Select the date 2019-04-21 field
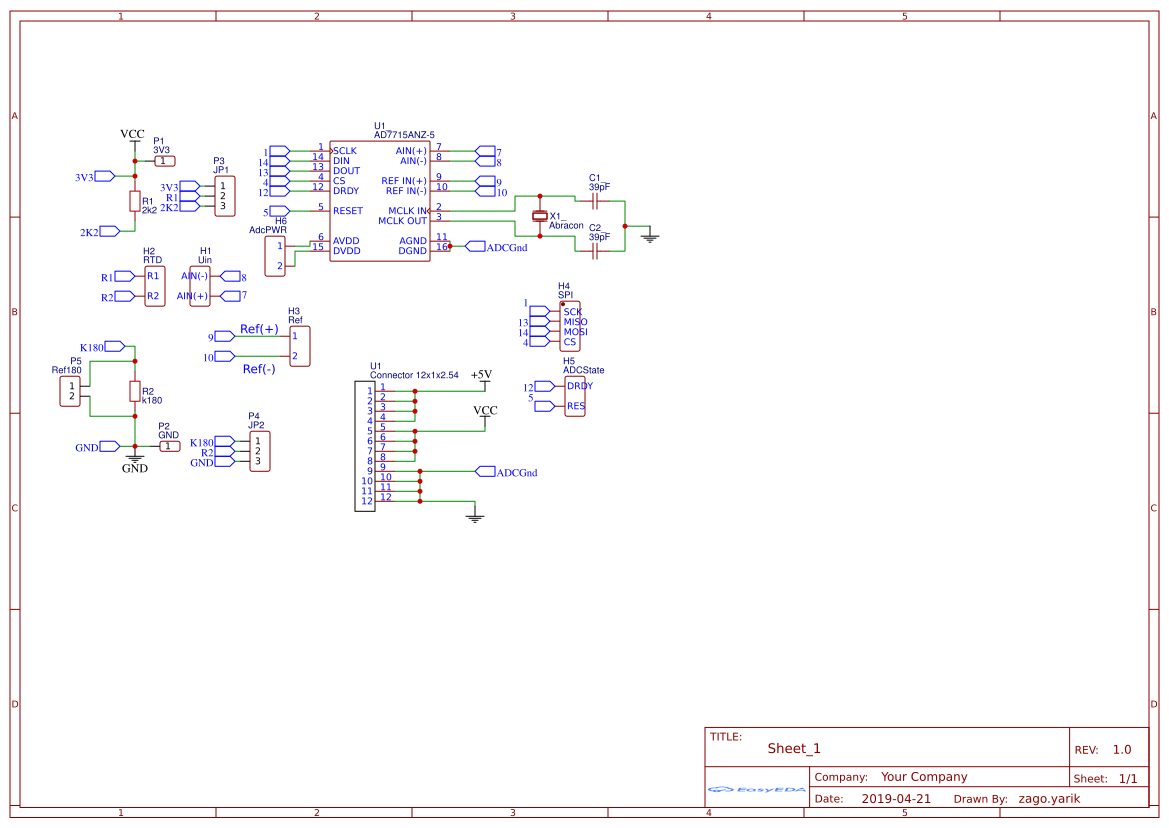Screen dimensions: 1169x828 pos(896,798)
